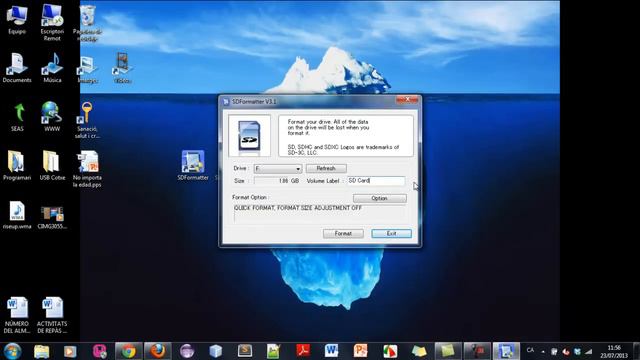Screen dimensions: 640x360
Task: Click the Size field showing 1.86 GB
Action: [278, 181]
